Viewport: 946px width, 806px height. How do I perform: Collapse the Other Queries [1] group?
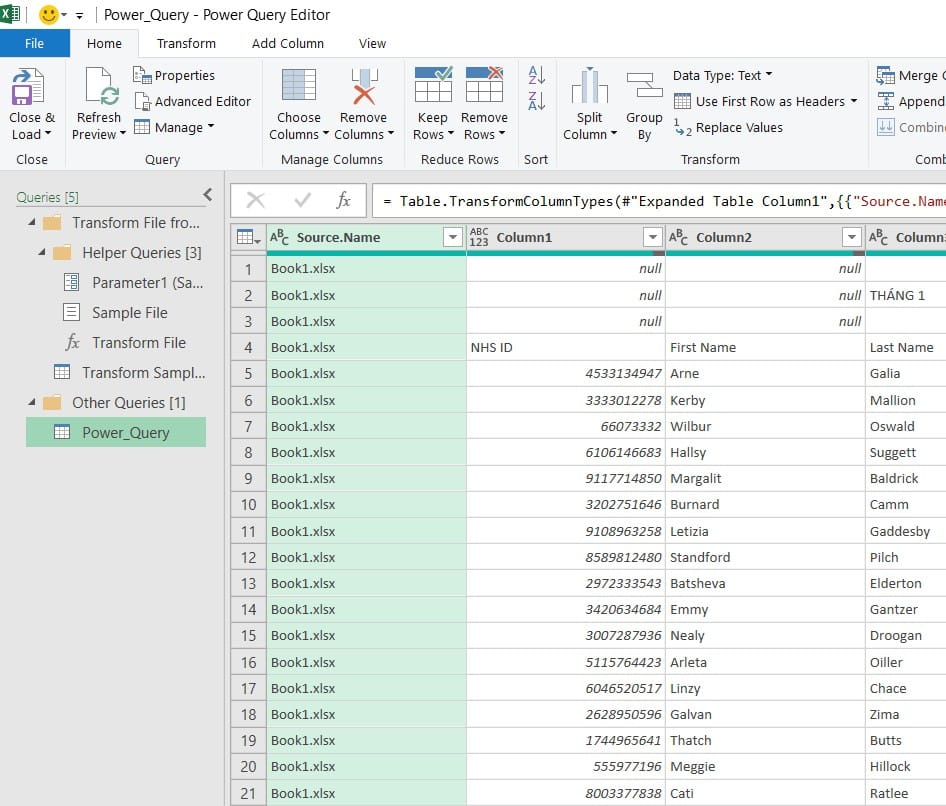31,402
